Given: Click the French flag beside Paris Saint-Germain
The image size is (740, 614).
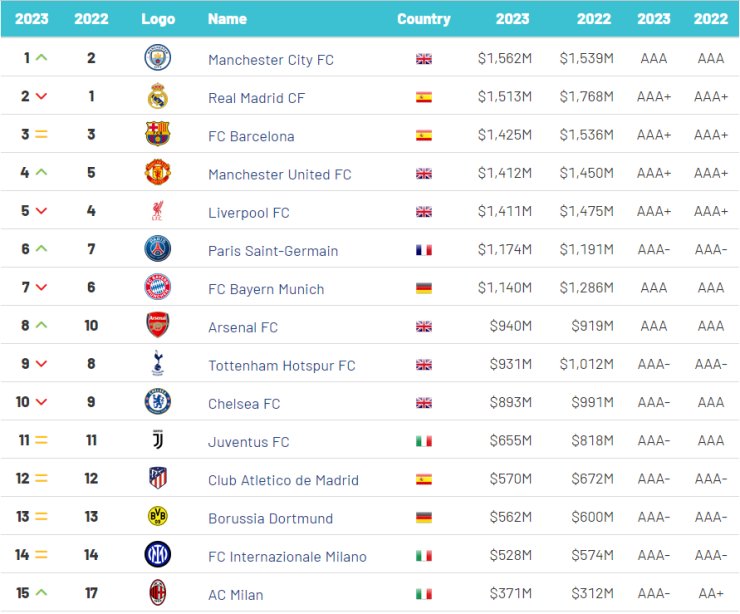Looking at the screenshot, I should point(424,250).
